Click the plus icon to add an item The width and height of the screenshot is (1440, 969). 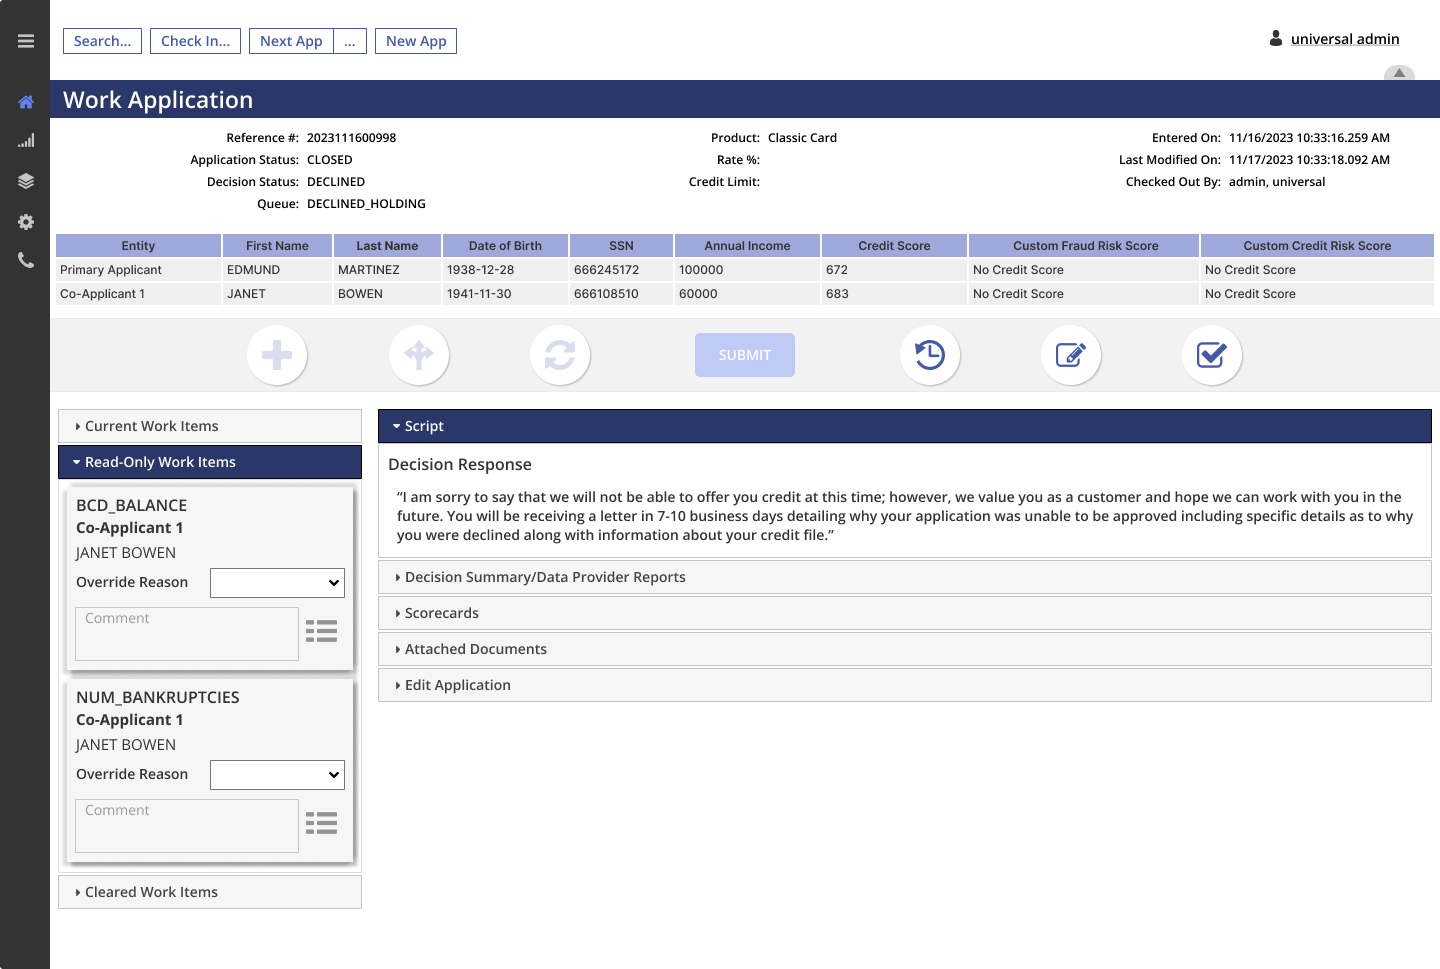(277, 355)
